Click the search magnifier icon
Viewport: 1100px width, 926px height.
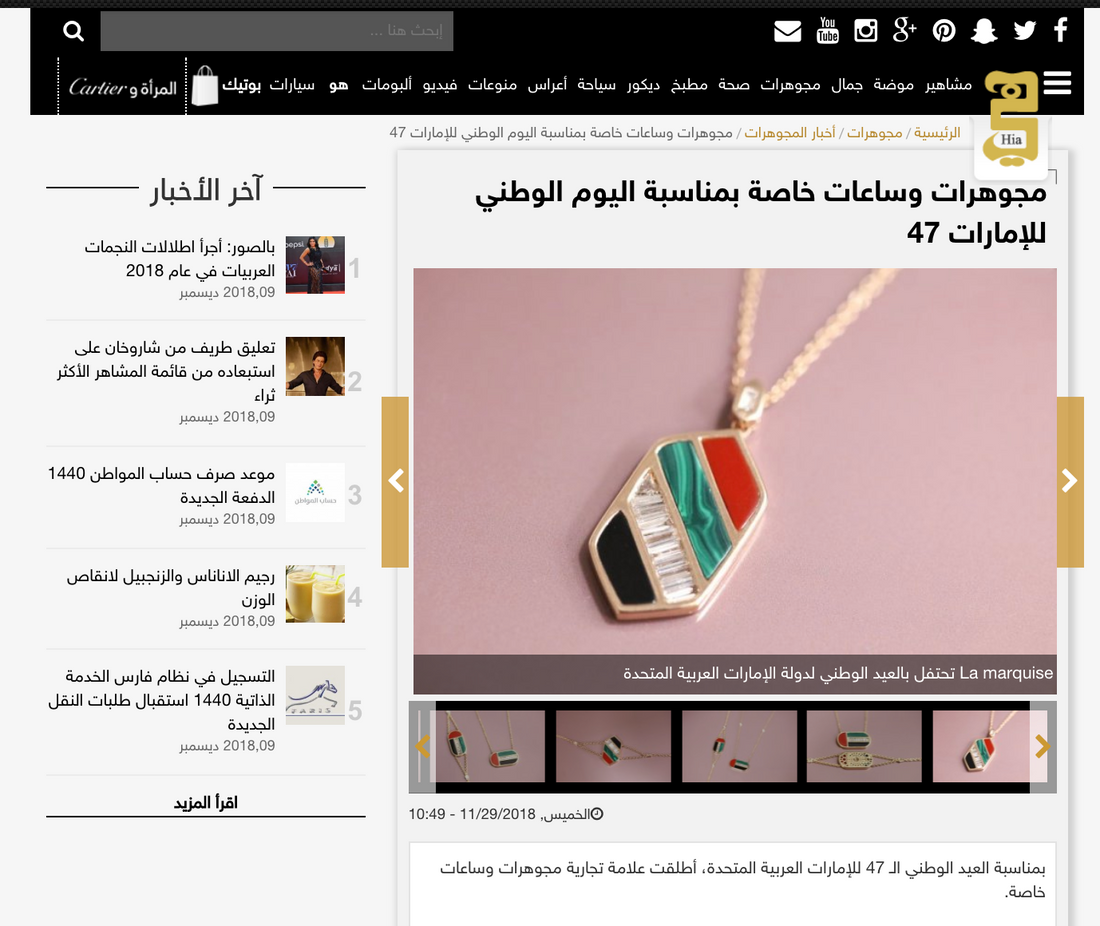(x=74, y=31)
